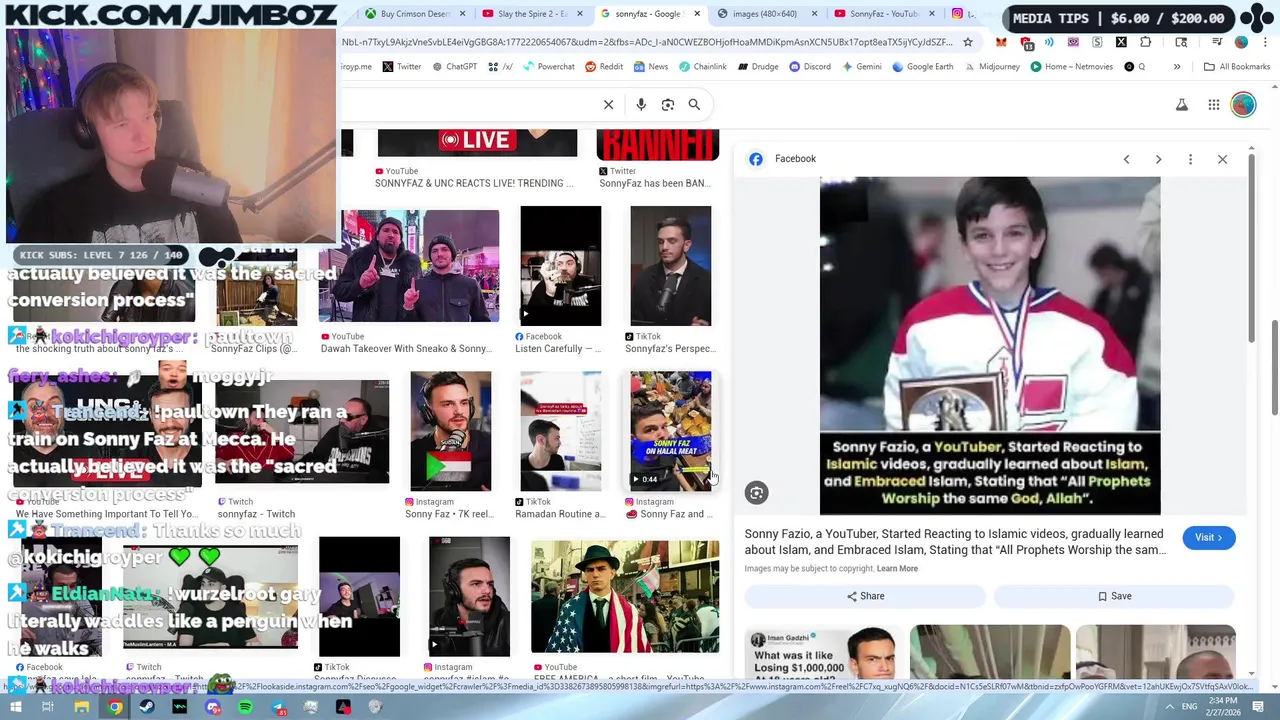
Task: Open the Gemini bookmark
Action: [862, 67]
